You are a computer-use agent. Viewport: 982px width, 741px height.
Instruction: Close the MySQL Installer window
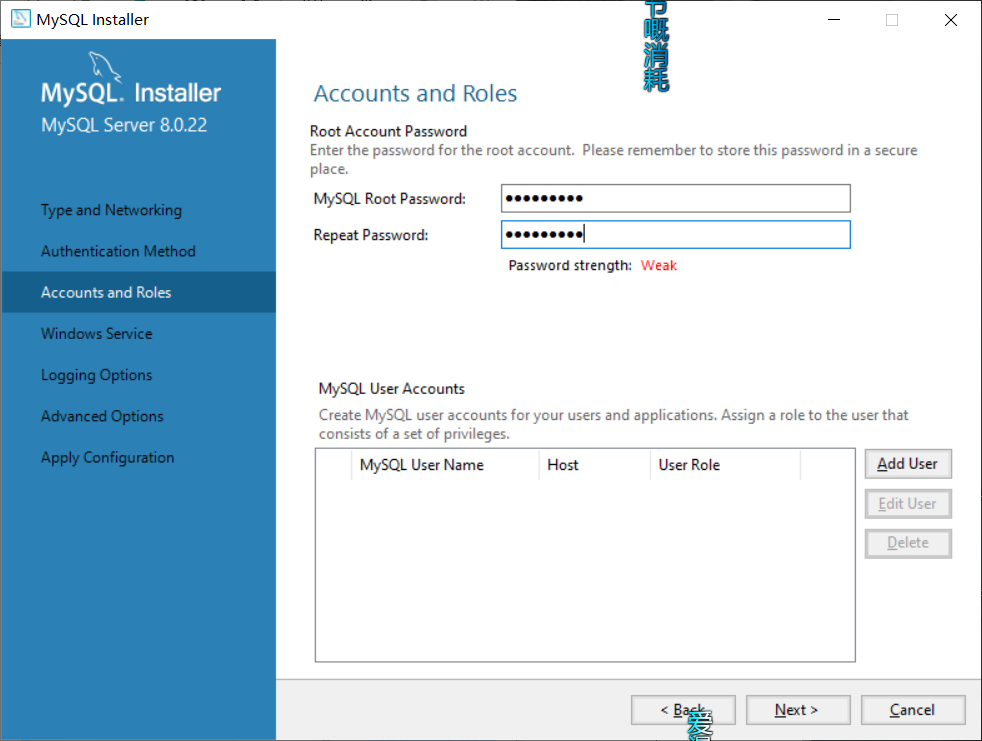tap(951, 19)
